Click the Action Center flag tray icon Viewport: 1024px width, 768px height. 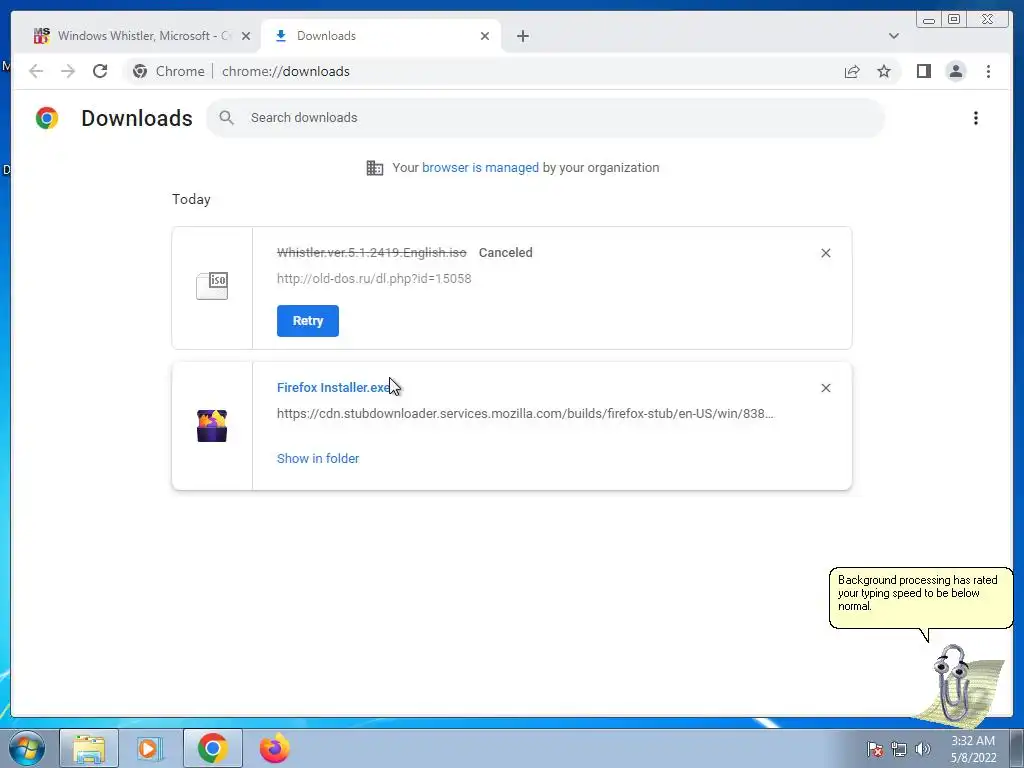click(x=875, y=749)
